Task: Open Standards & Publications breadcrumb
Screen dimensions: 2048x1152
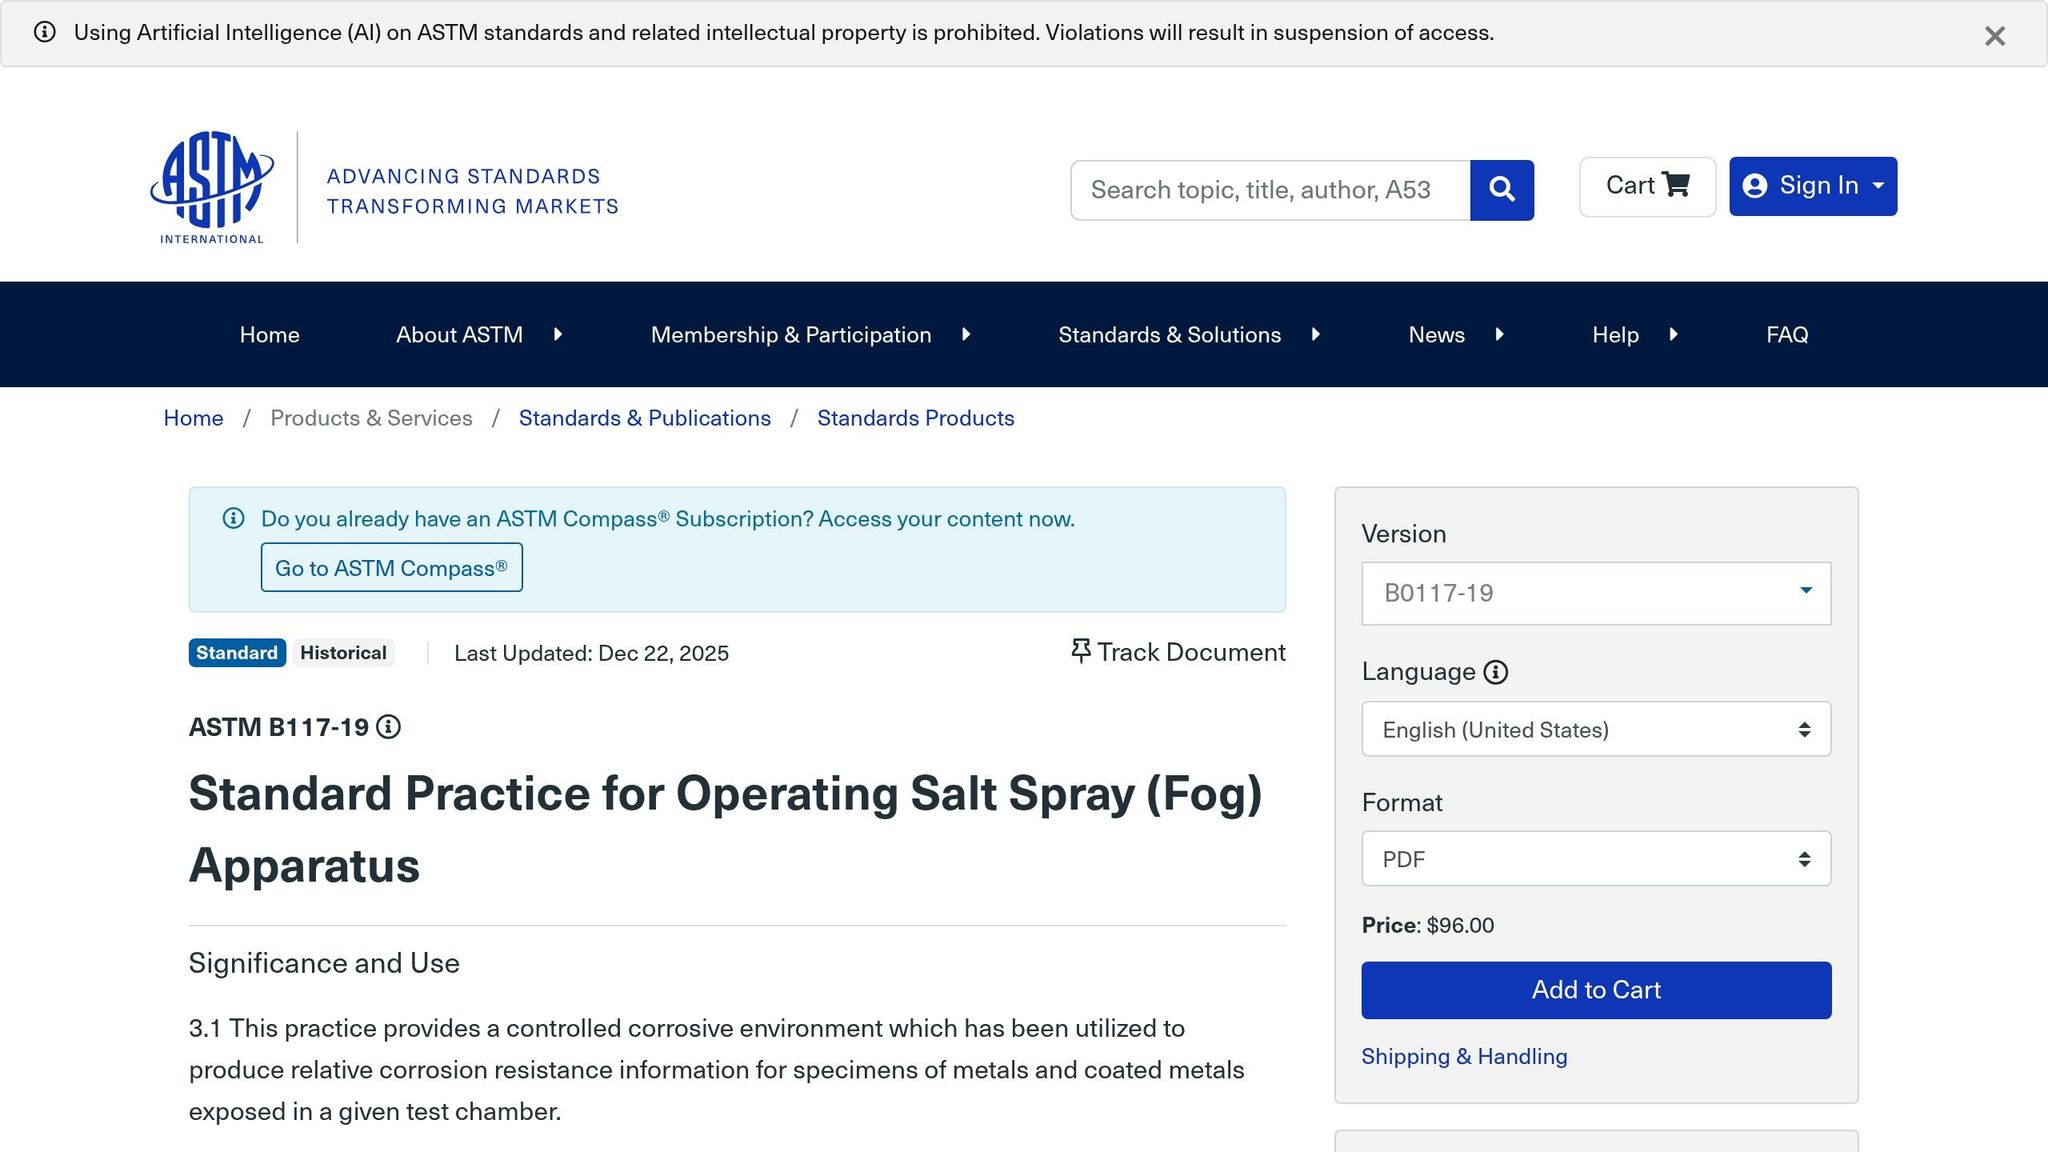Action: [645, 418]
